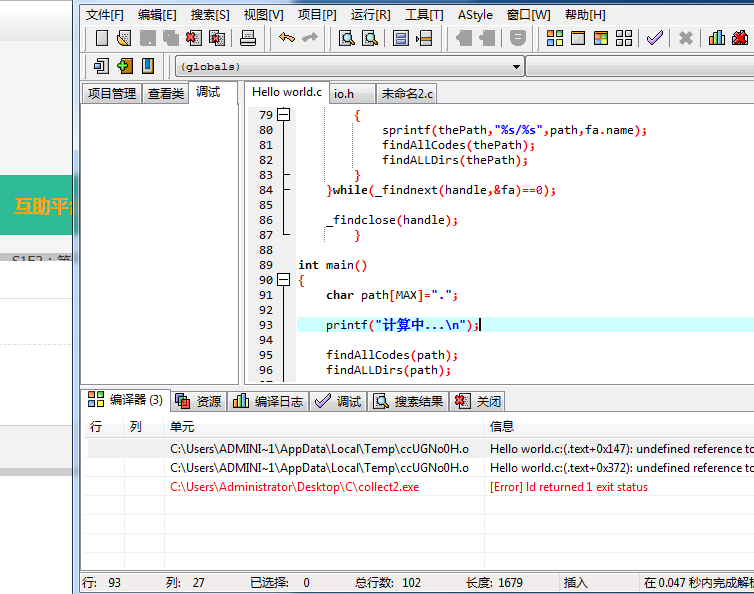Open Find with the magnifier icon
This screenshot has height=594, width=754.
347,38
